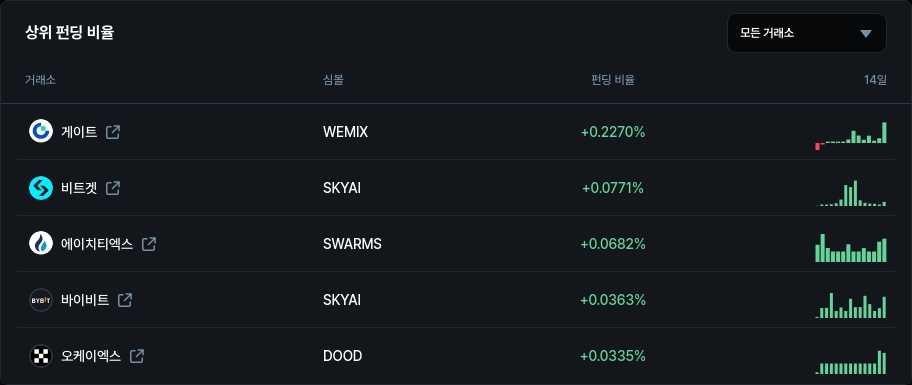
Task: Open the HTX external link icon
Action: [x=149, y=244]
